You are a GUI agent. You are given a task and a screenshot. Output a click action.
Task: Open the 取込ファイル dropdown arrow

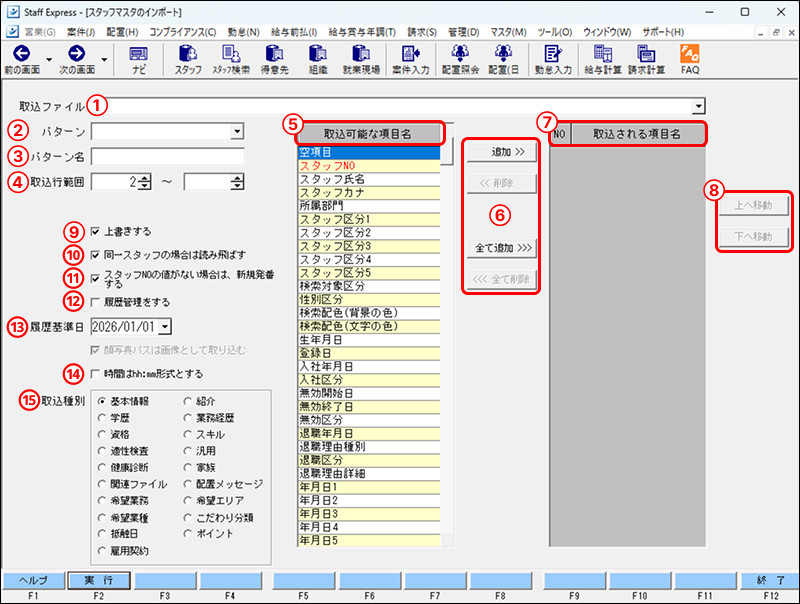698,107
